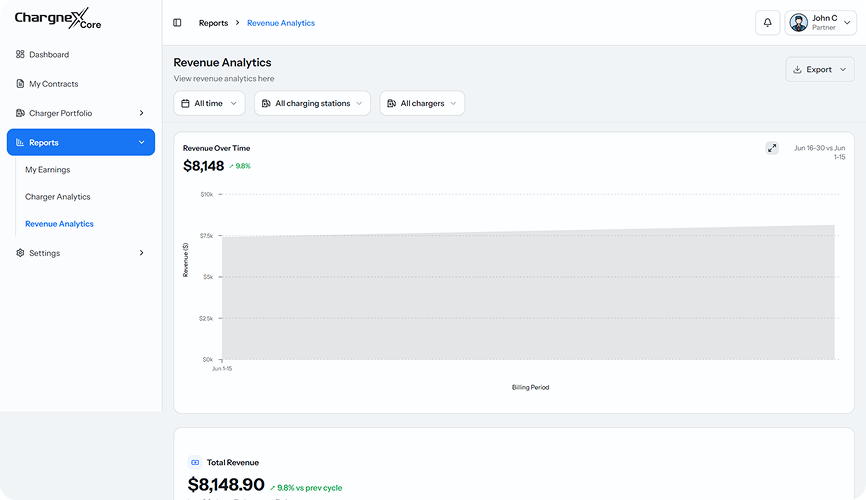Viewport: 866px width, 500px height.
Task: Click the download icon on Export
Action: [x=798, y=70]
